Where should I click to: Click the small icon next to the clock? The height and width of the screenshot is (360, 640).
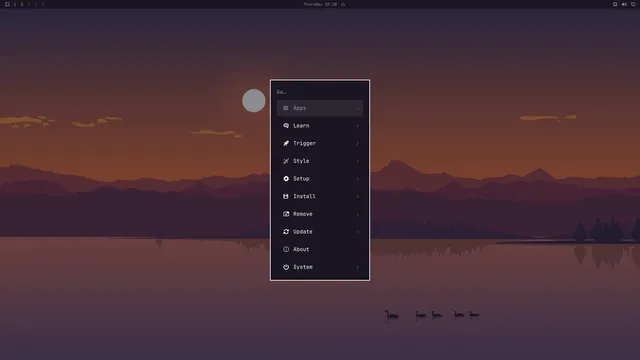coord(343,4)
